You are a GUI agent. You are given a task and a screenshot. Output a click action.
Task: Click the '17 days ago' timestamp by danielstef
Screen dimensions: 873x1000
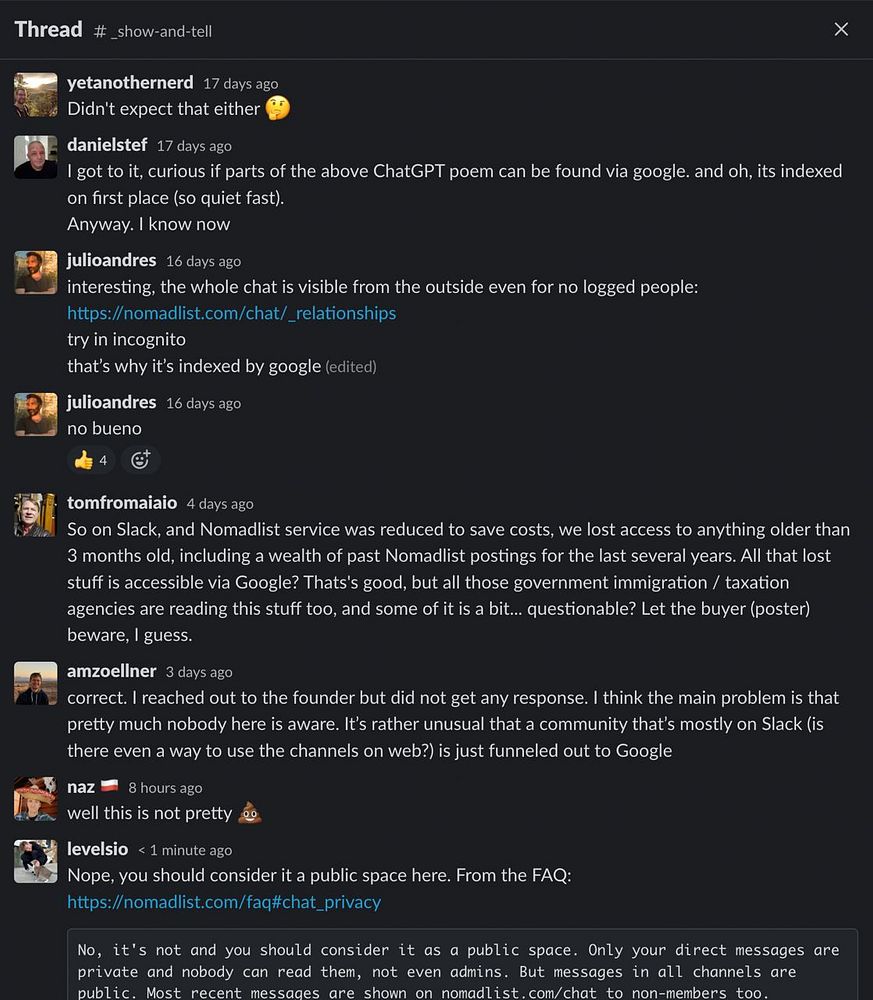pos(194,146)
